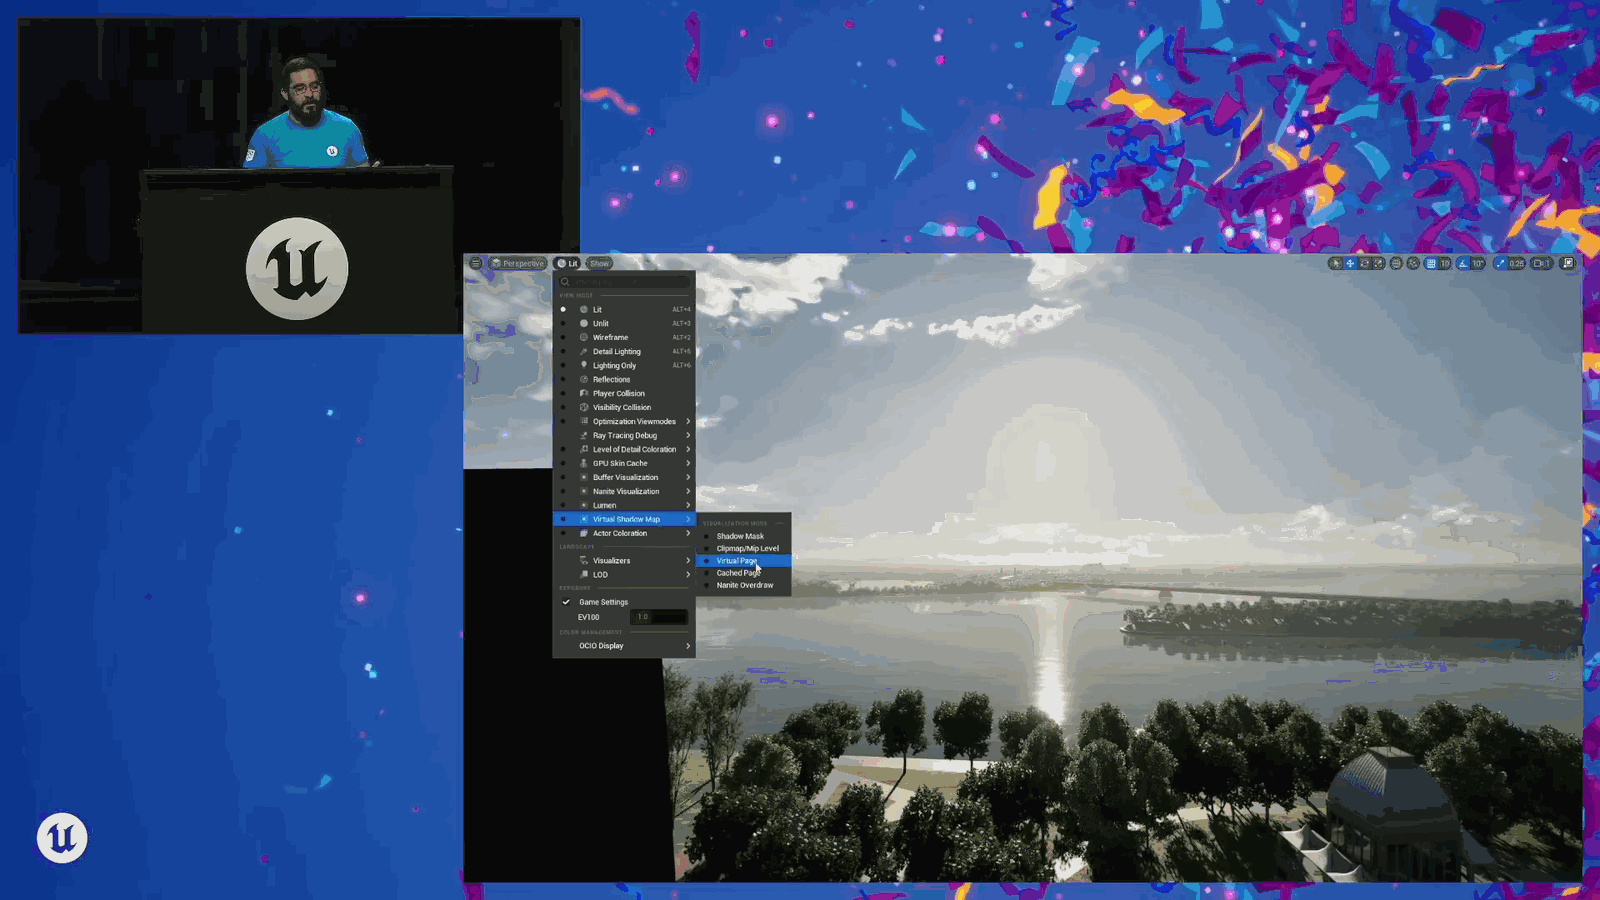This screenshot has height=900, width=1600.
Task: Select the Lit view mode radio button
Action: 563,309
